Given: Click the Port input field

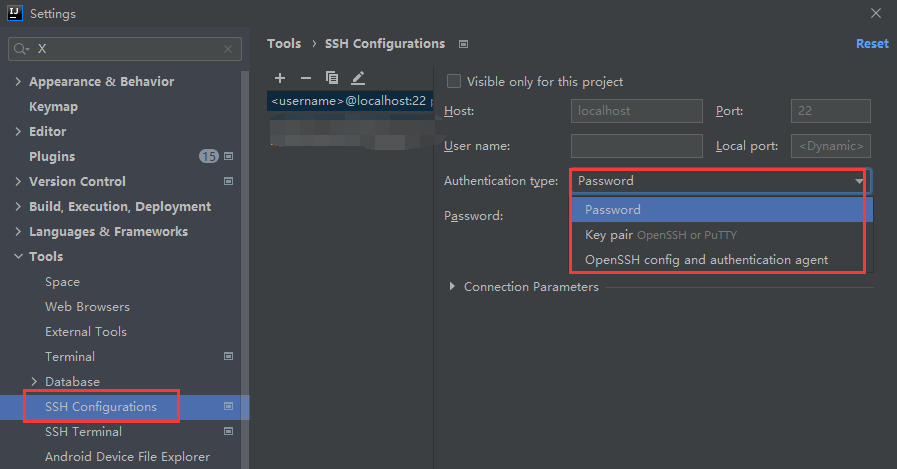Looking at the screenshot, I should (x=830, y=111).
